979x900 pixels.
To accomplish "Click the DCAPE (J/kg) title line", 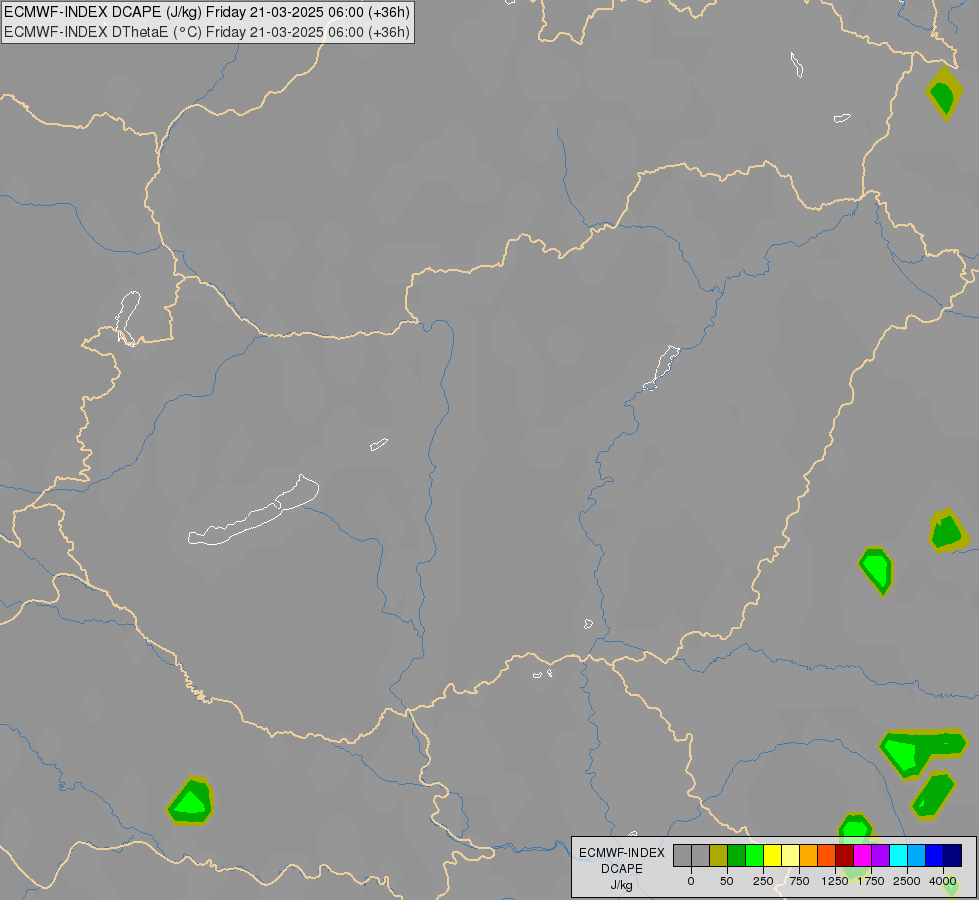I will (x=207, y=12).
